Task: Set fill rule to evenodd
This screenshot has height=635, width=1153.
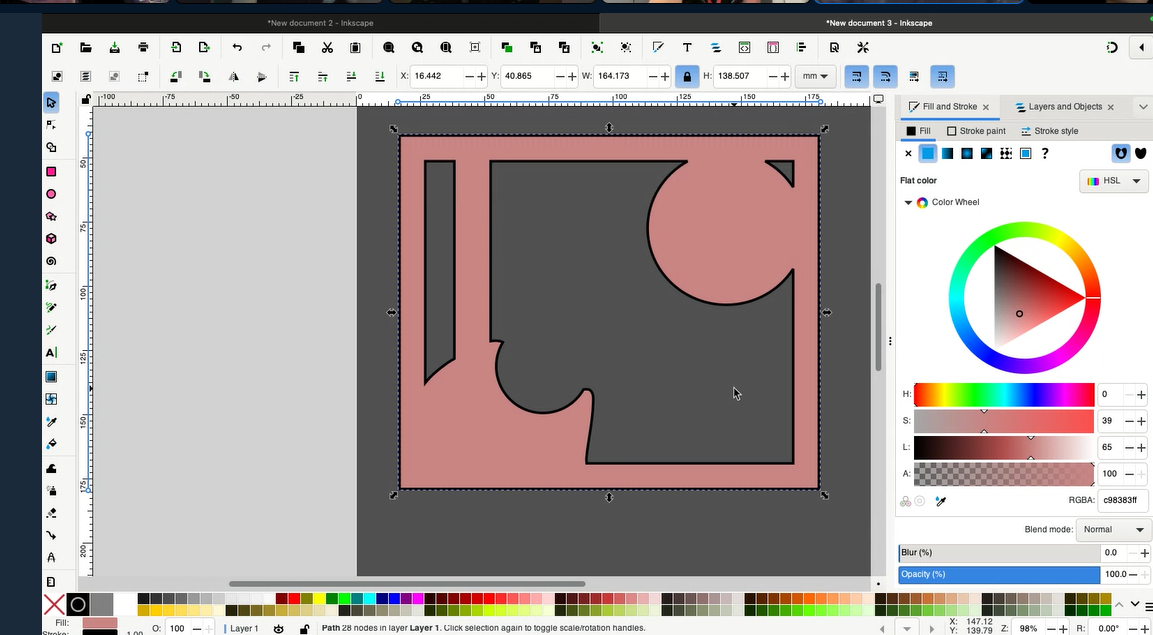Action: tap(1120, 153)
